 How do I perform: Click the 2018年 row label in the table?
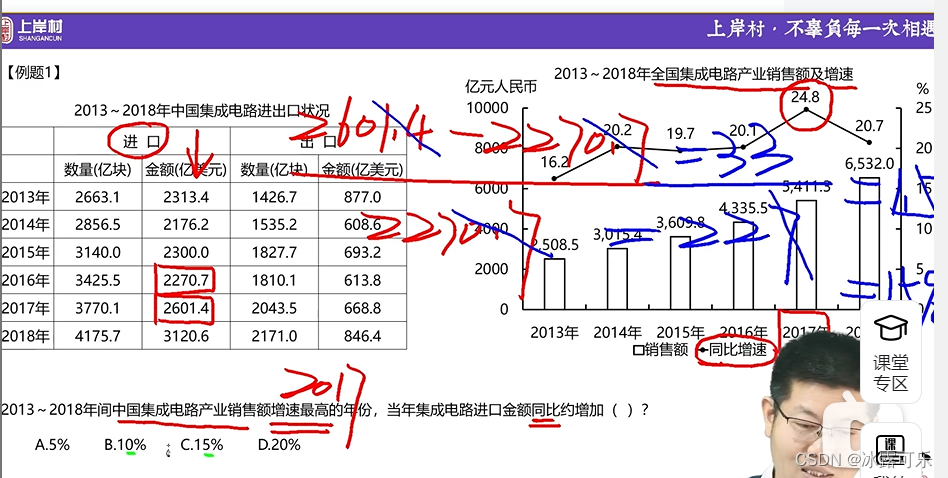coord(25,336)
